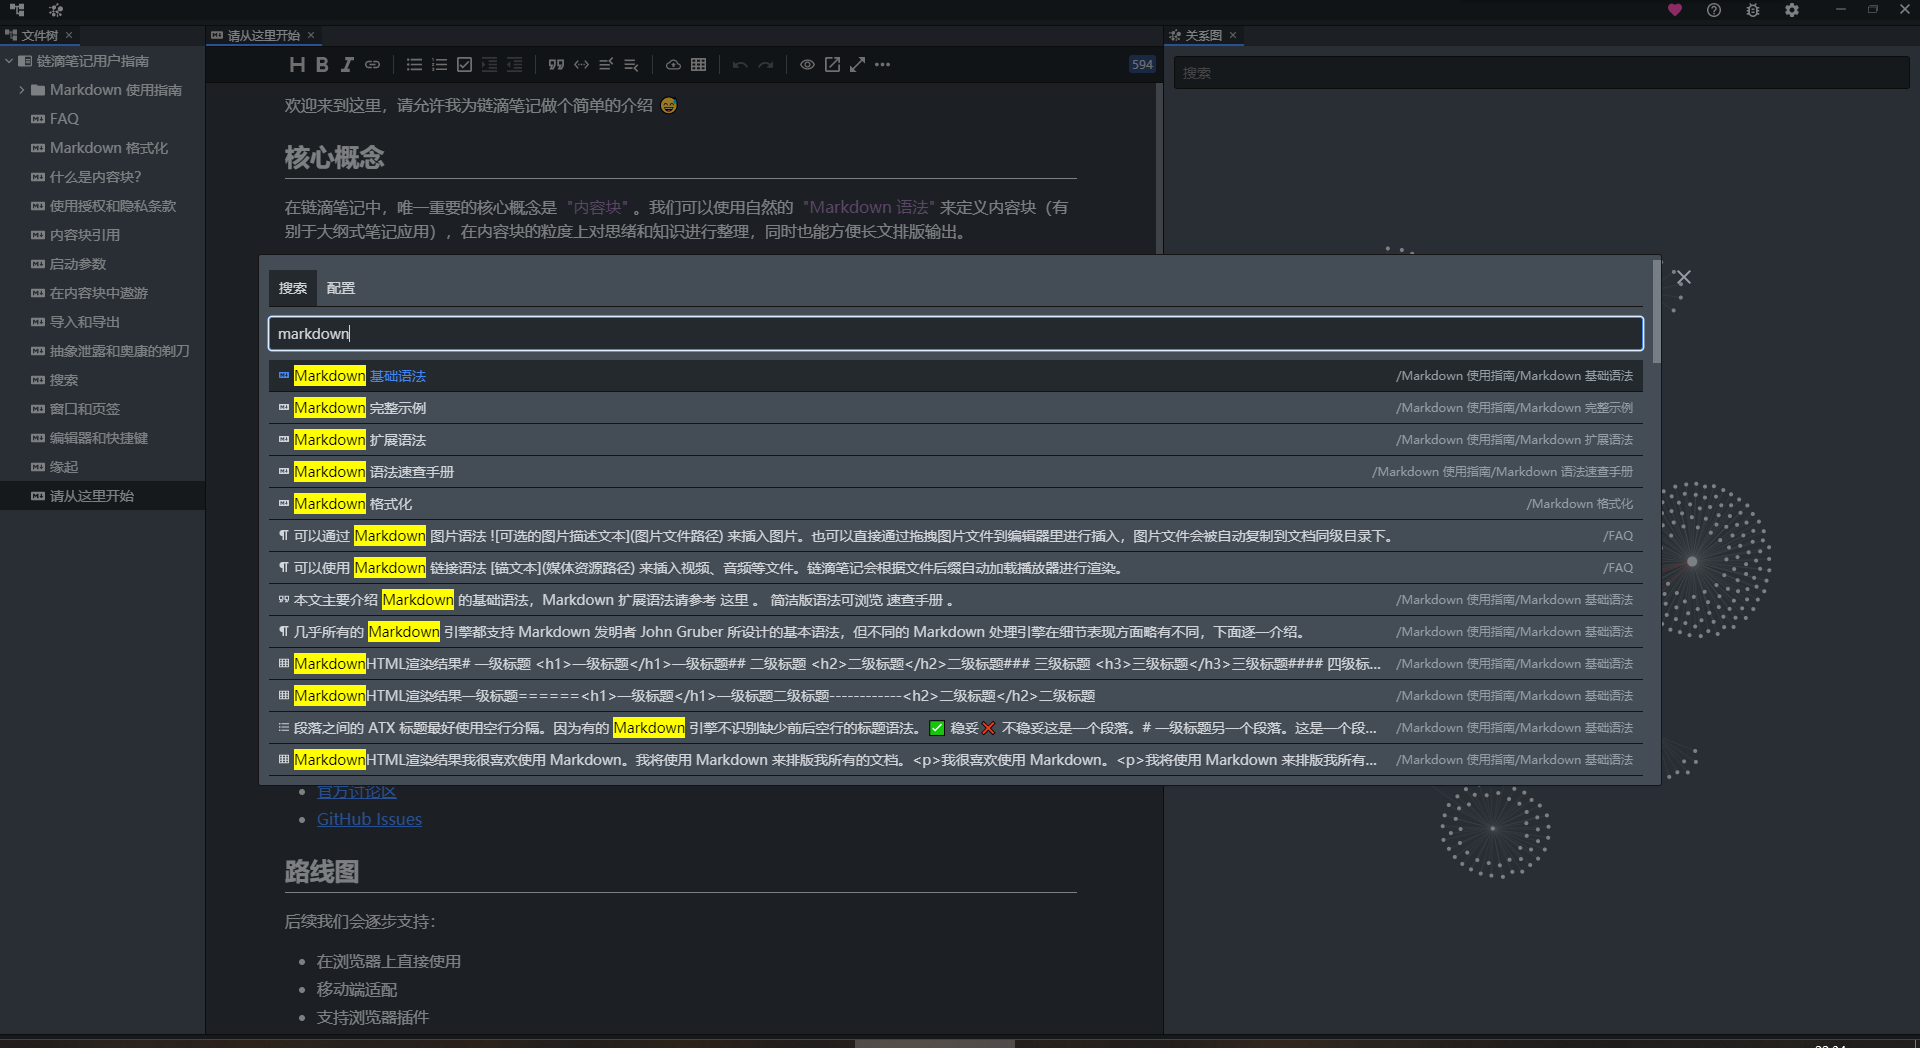Open result Markdown 扩展语法
The height and width of the screenshot is (1048, 1920).
click(955, 440)
